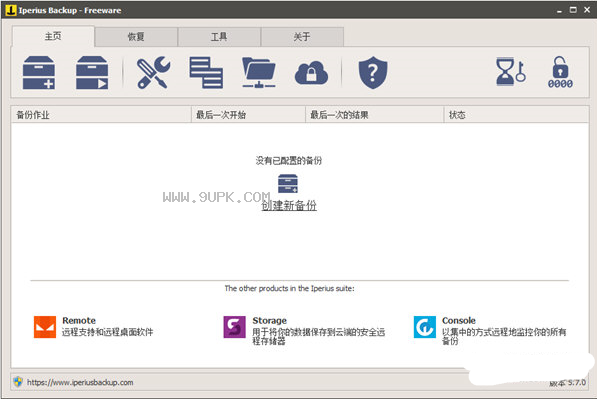Open help shield question mark icon

pos(373,72)
